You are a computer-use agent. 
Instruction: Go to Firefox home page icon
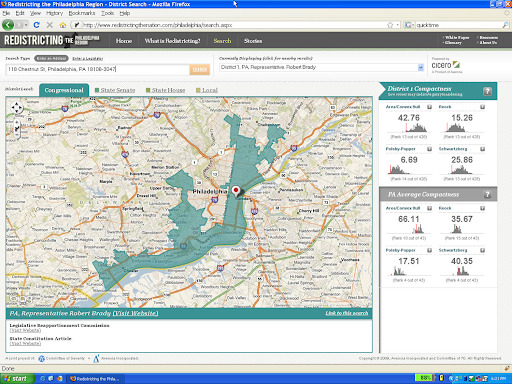[x=63, y=25]
